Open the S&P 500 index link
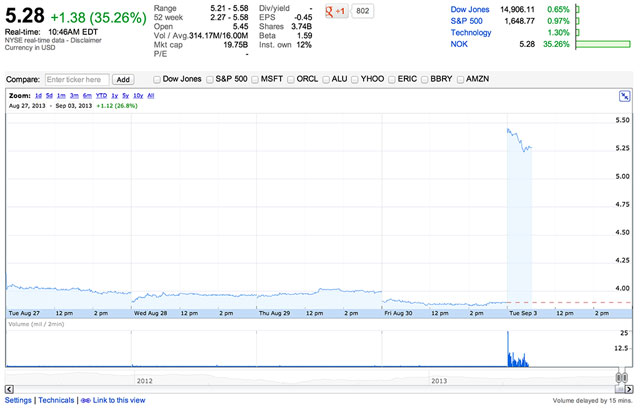640x410 pixels. [x=467, y=21]
